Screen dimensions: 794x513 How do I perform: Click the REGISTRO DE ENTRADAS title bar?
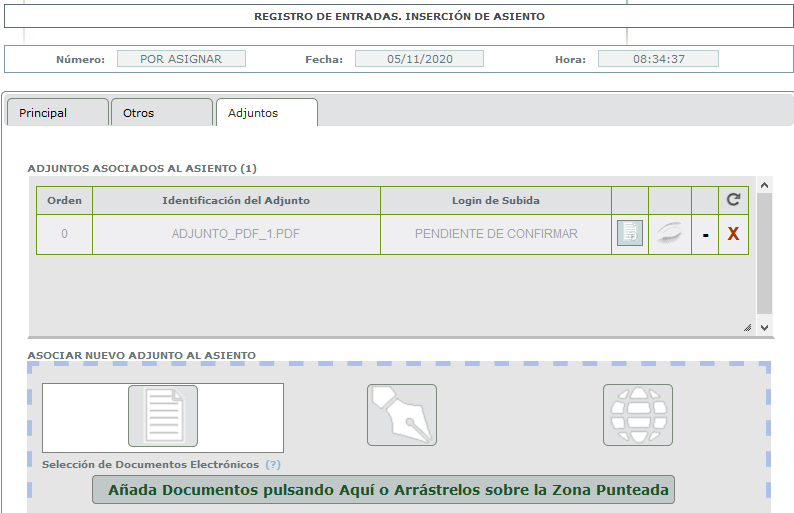point(399,16)
